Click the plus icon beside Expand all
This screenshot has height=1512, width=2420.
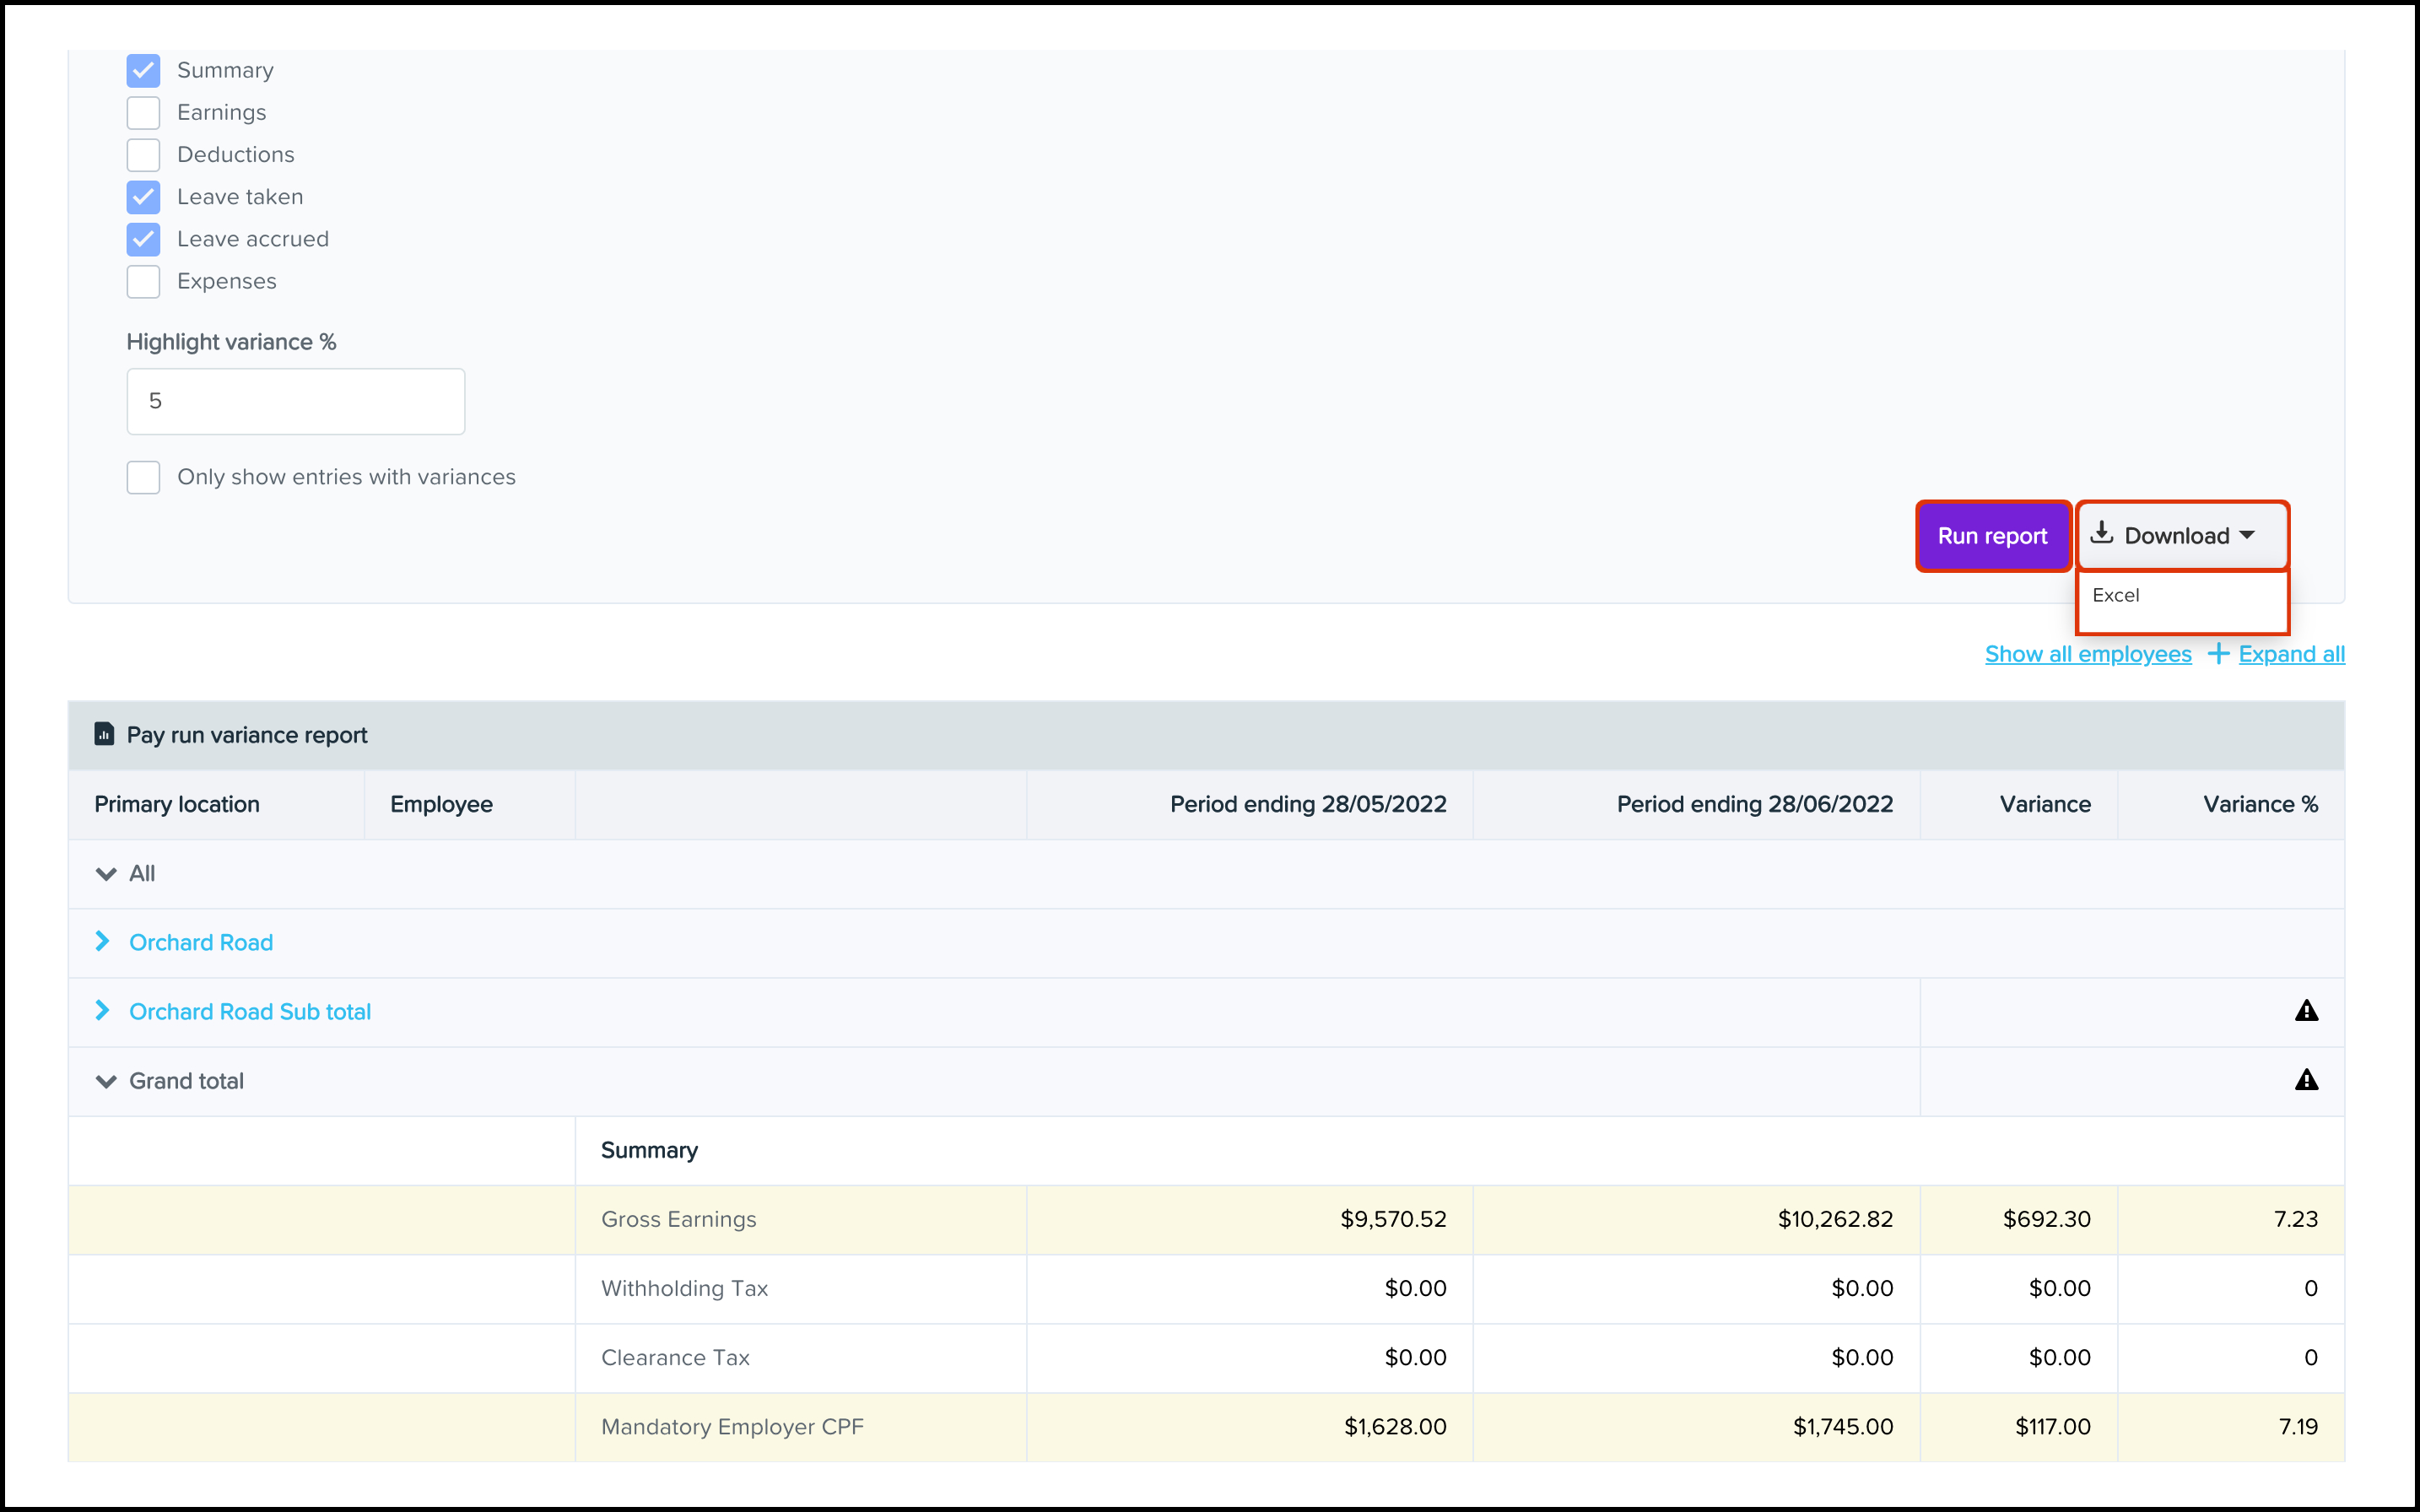tap(2218, 654)
